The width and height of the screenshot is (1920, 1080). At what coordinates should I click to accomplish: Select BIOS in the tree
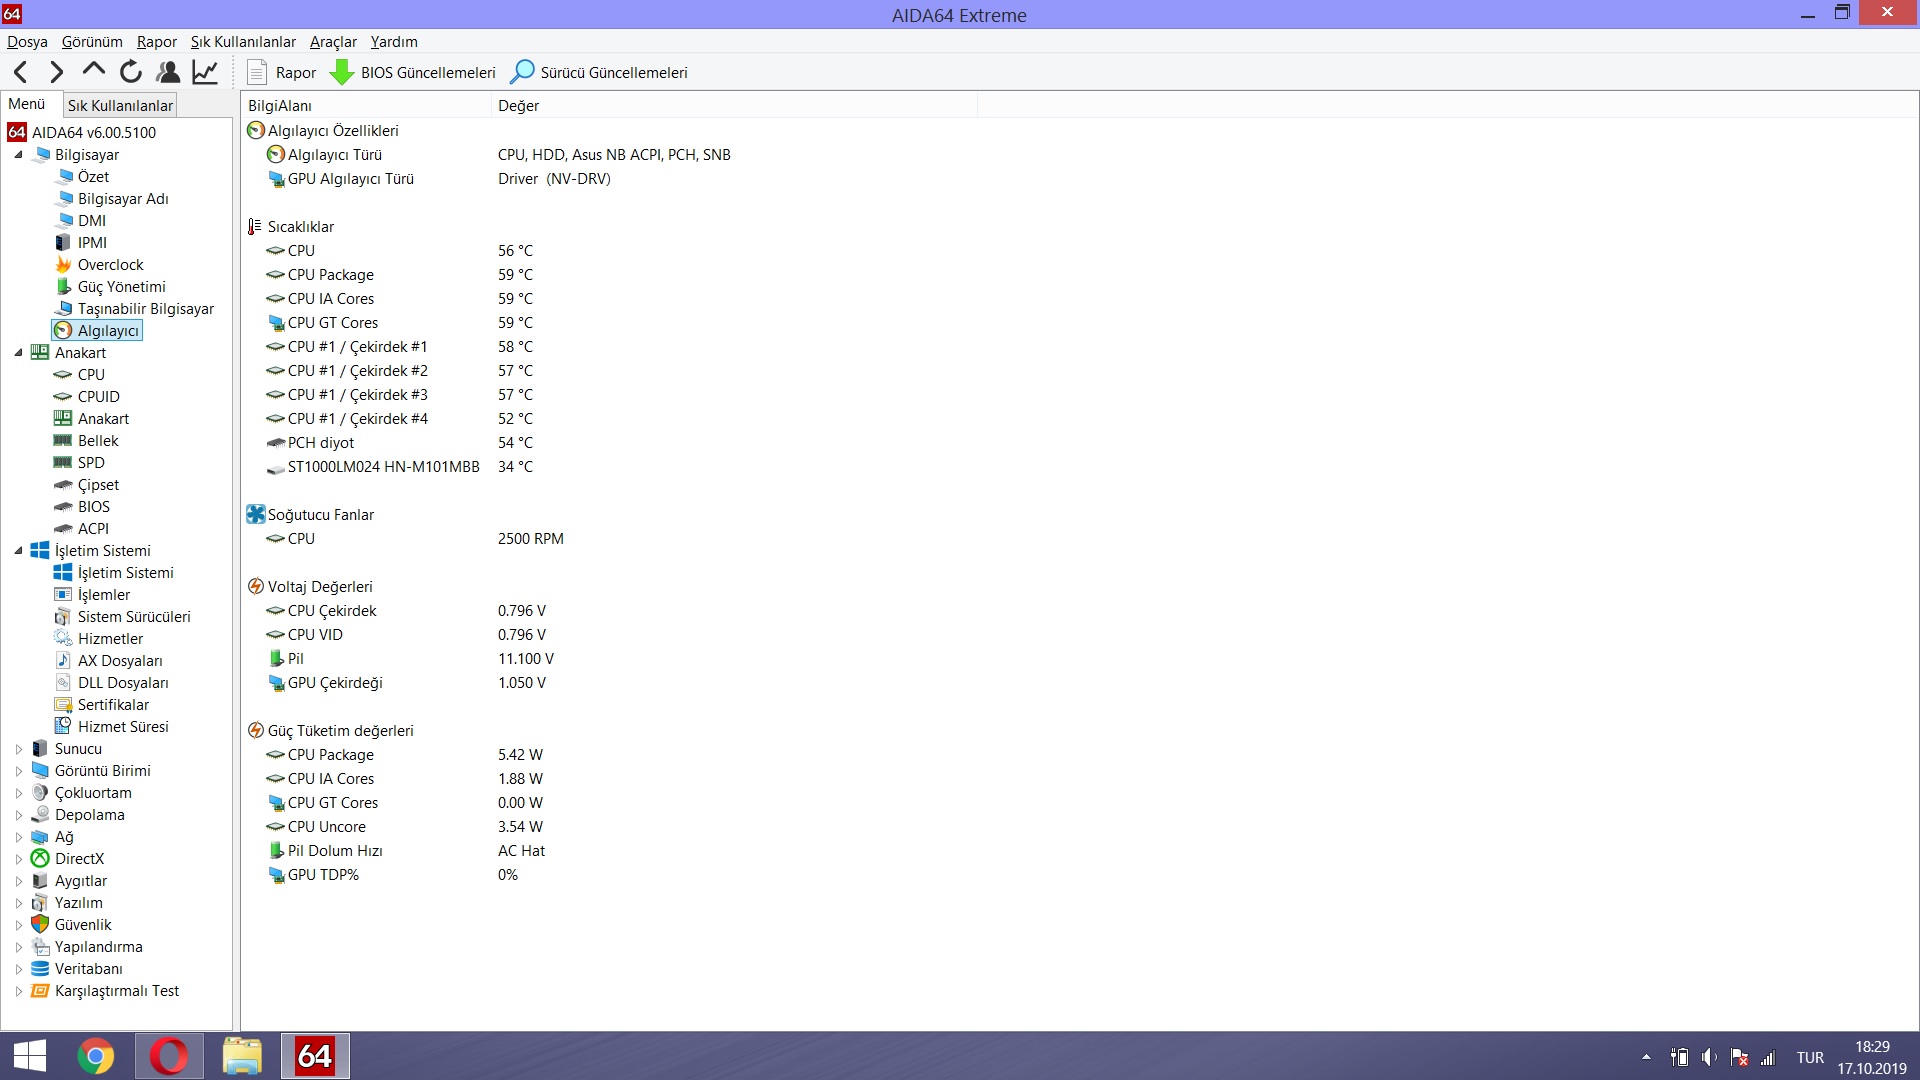point(94,507)
